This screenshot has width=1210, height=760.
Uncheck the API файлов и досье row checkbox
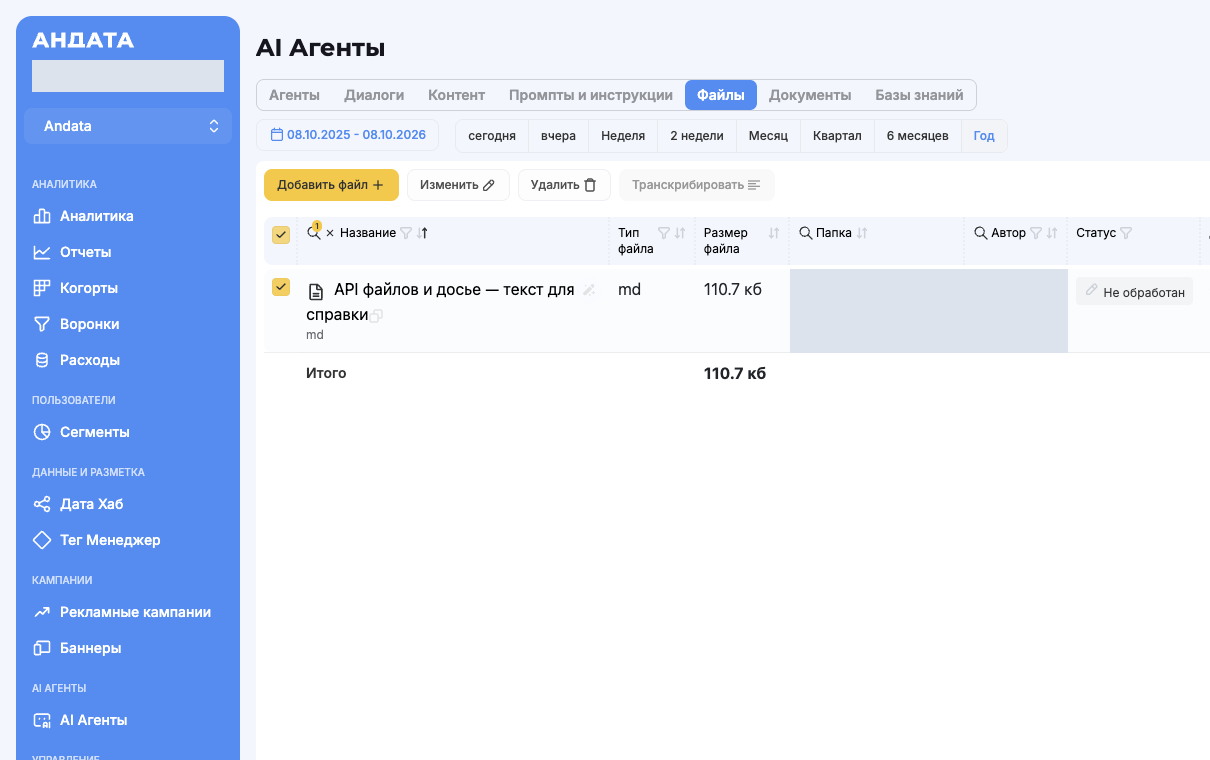pos(281,287)
